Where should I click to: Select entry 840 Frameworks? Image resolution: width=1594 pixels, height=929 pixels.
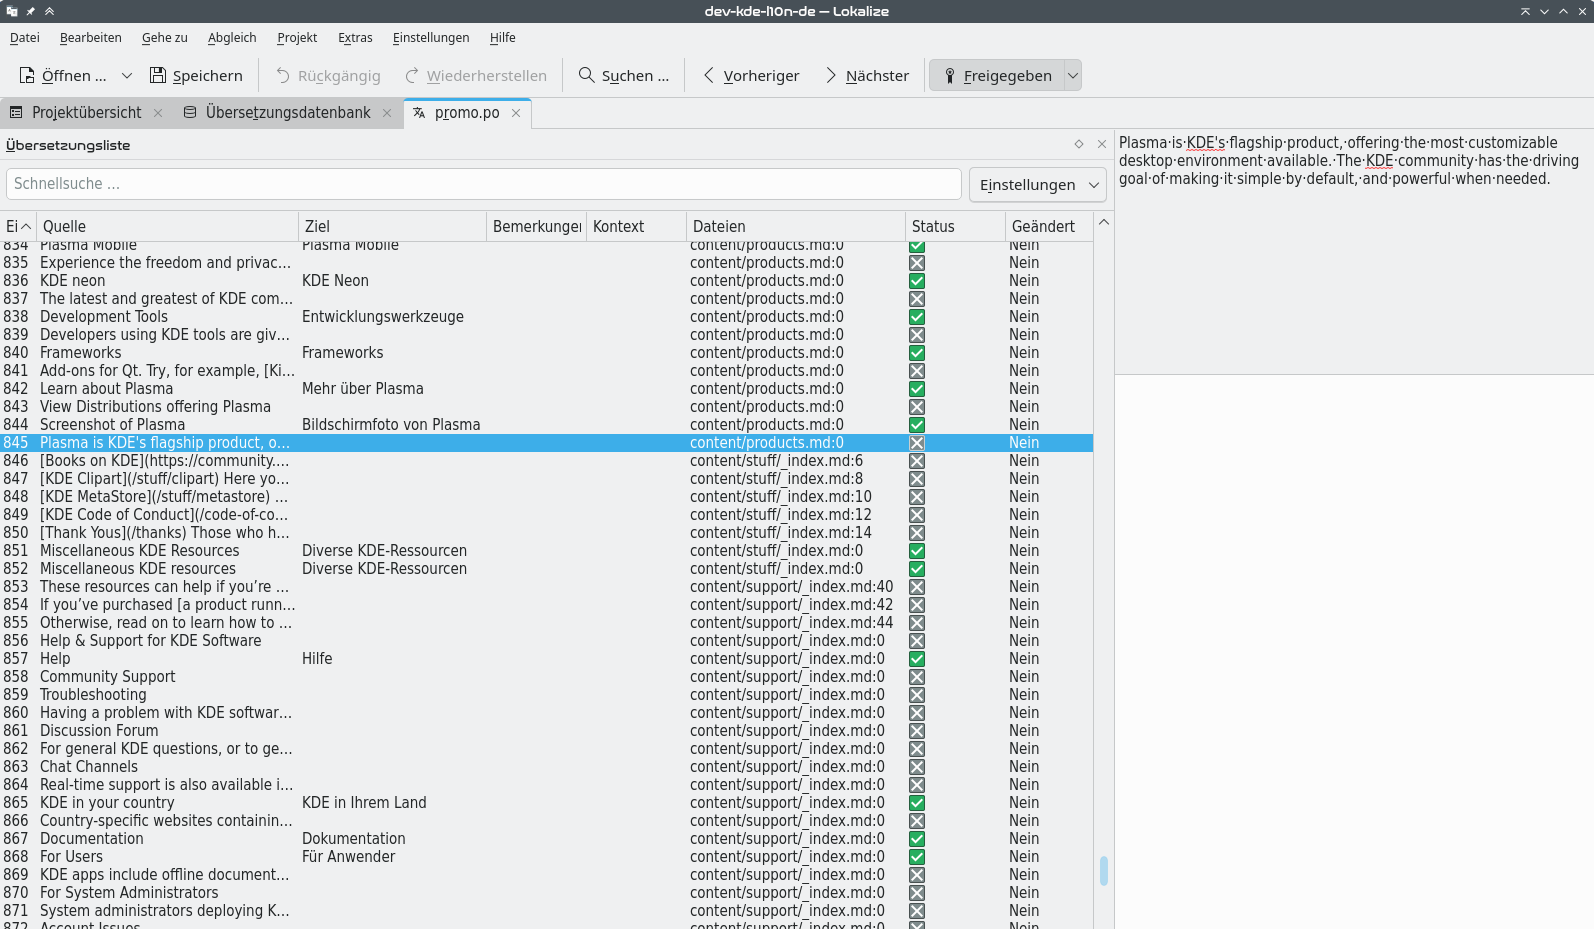[x=546, y=353]
